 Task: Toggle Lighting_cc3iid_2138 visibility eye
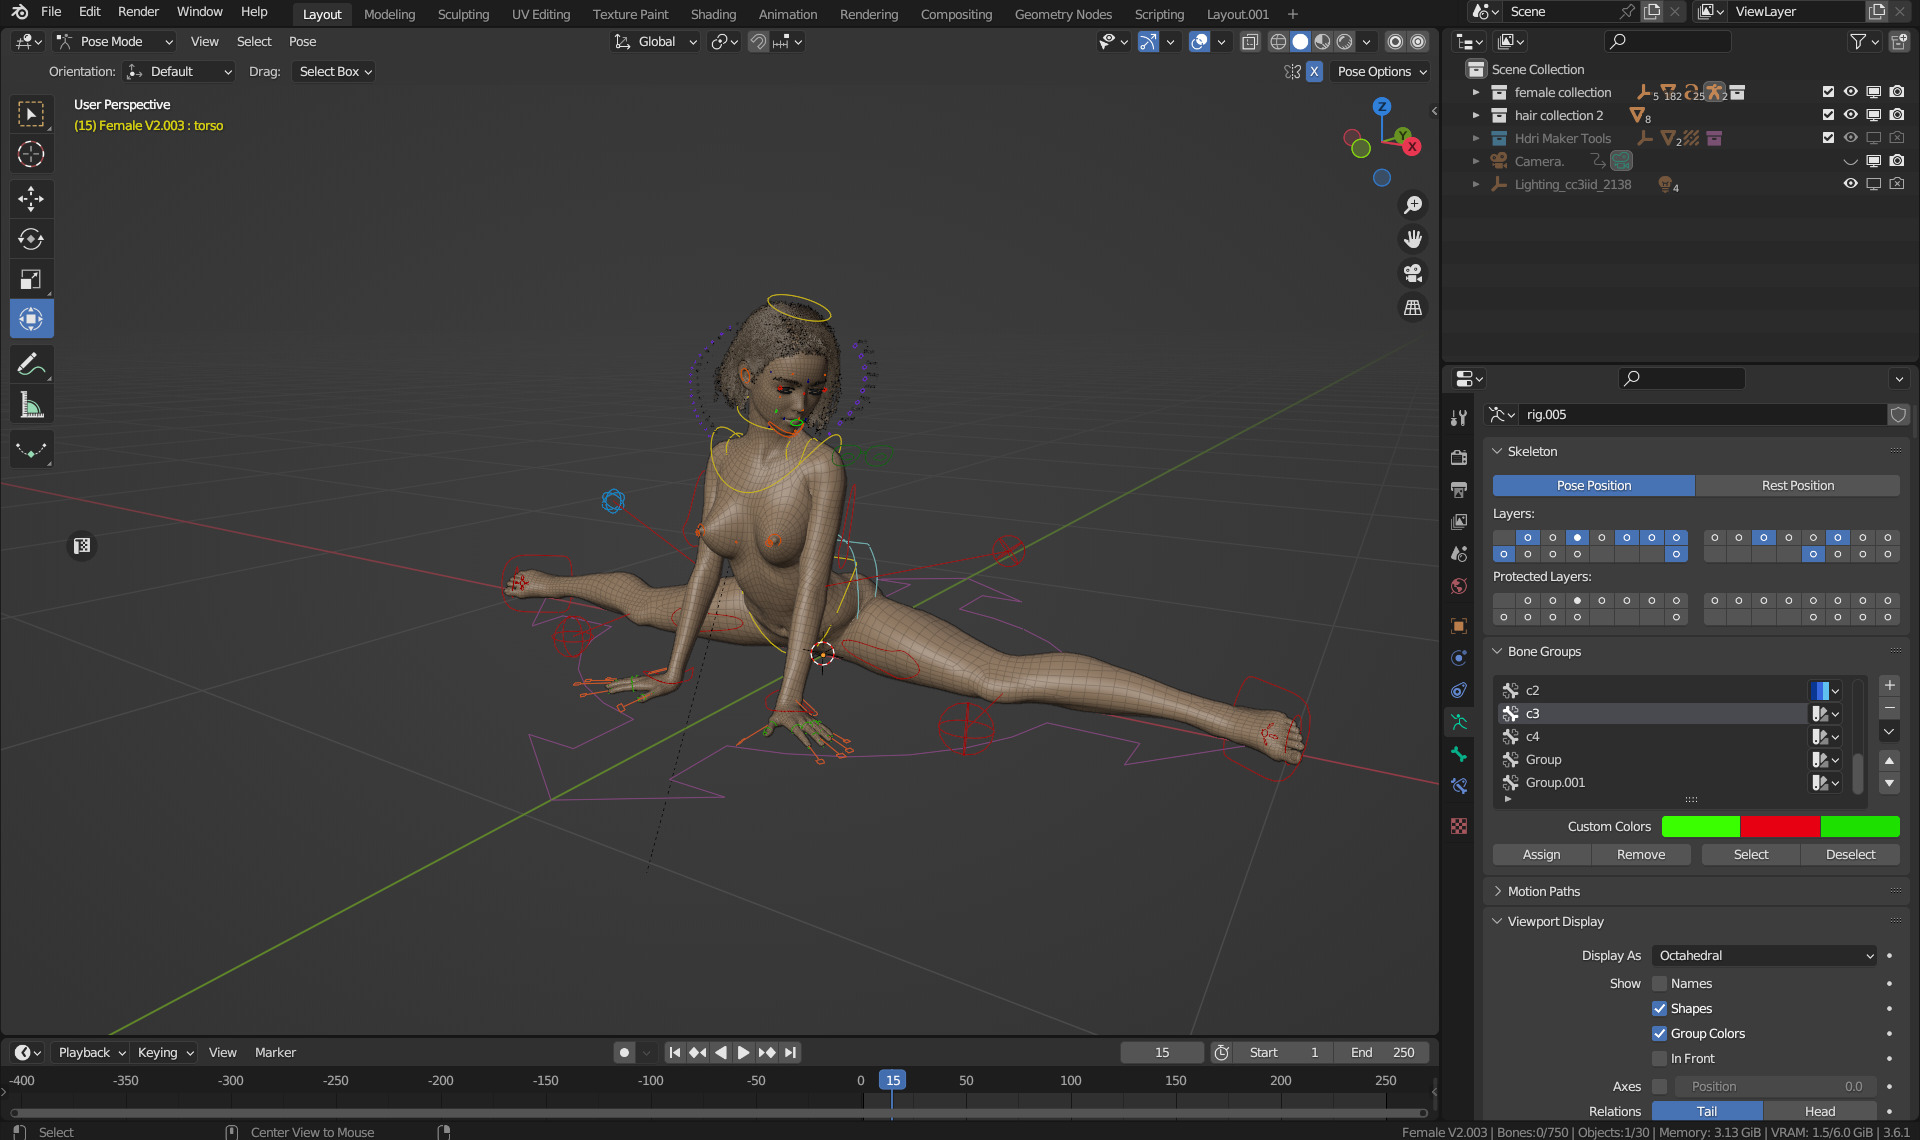(1850, 184)
